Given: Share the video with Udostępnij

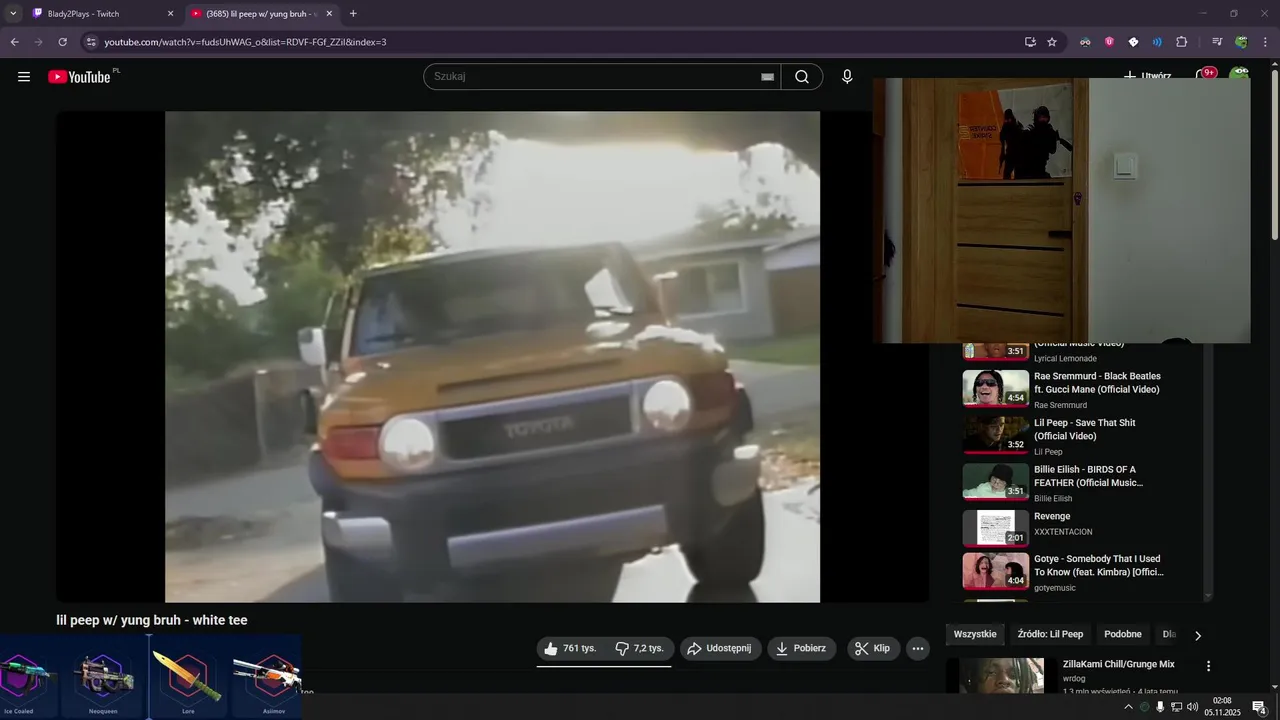Looking at the screenshot, I should [x=721, y=648].
